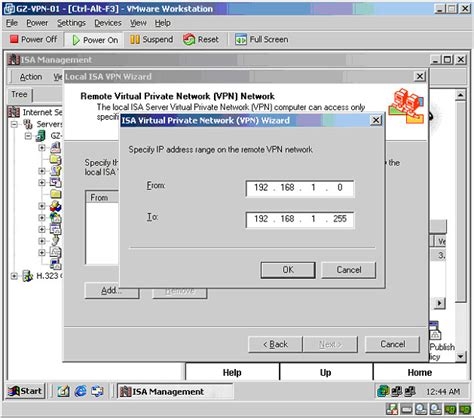Collapse the GZ server tree node
474x418 pixels.
point(28,136)
